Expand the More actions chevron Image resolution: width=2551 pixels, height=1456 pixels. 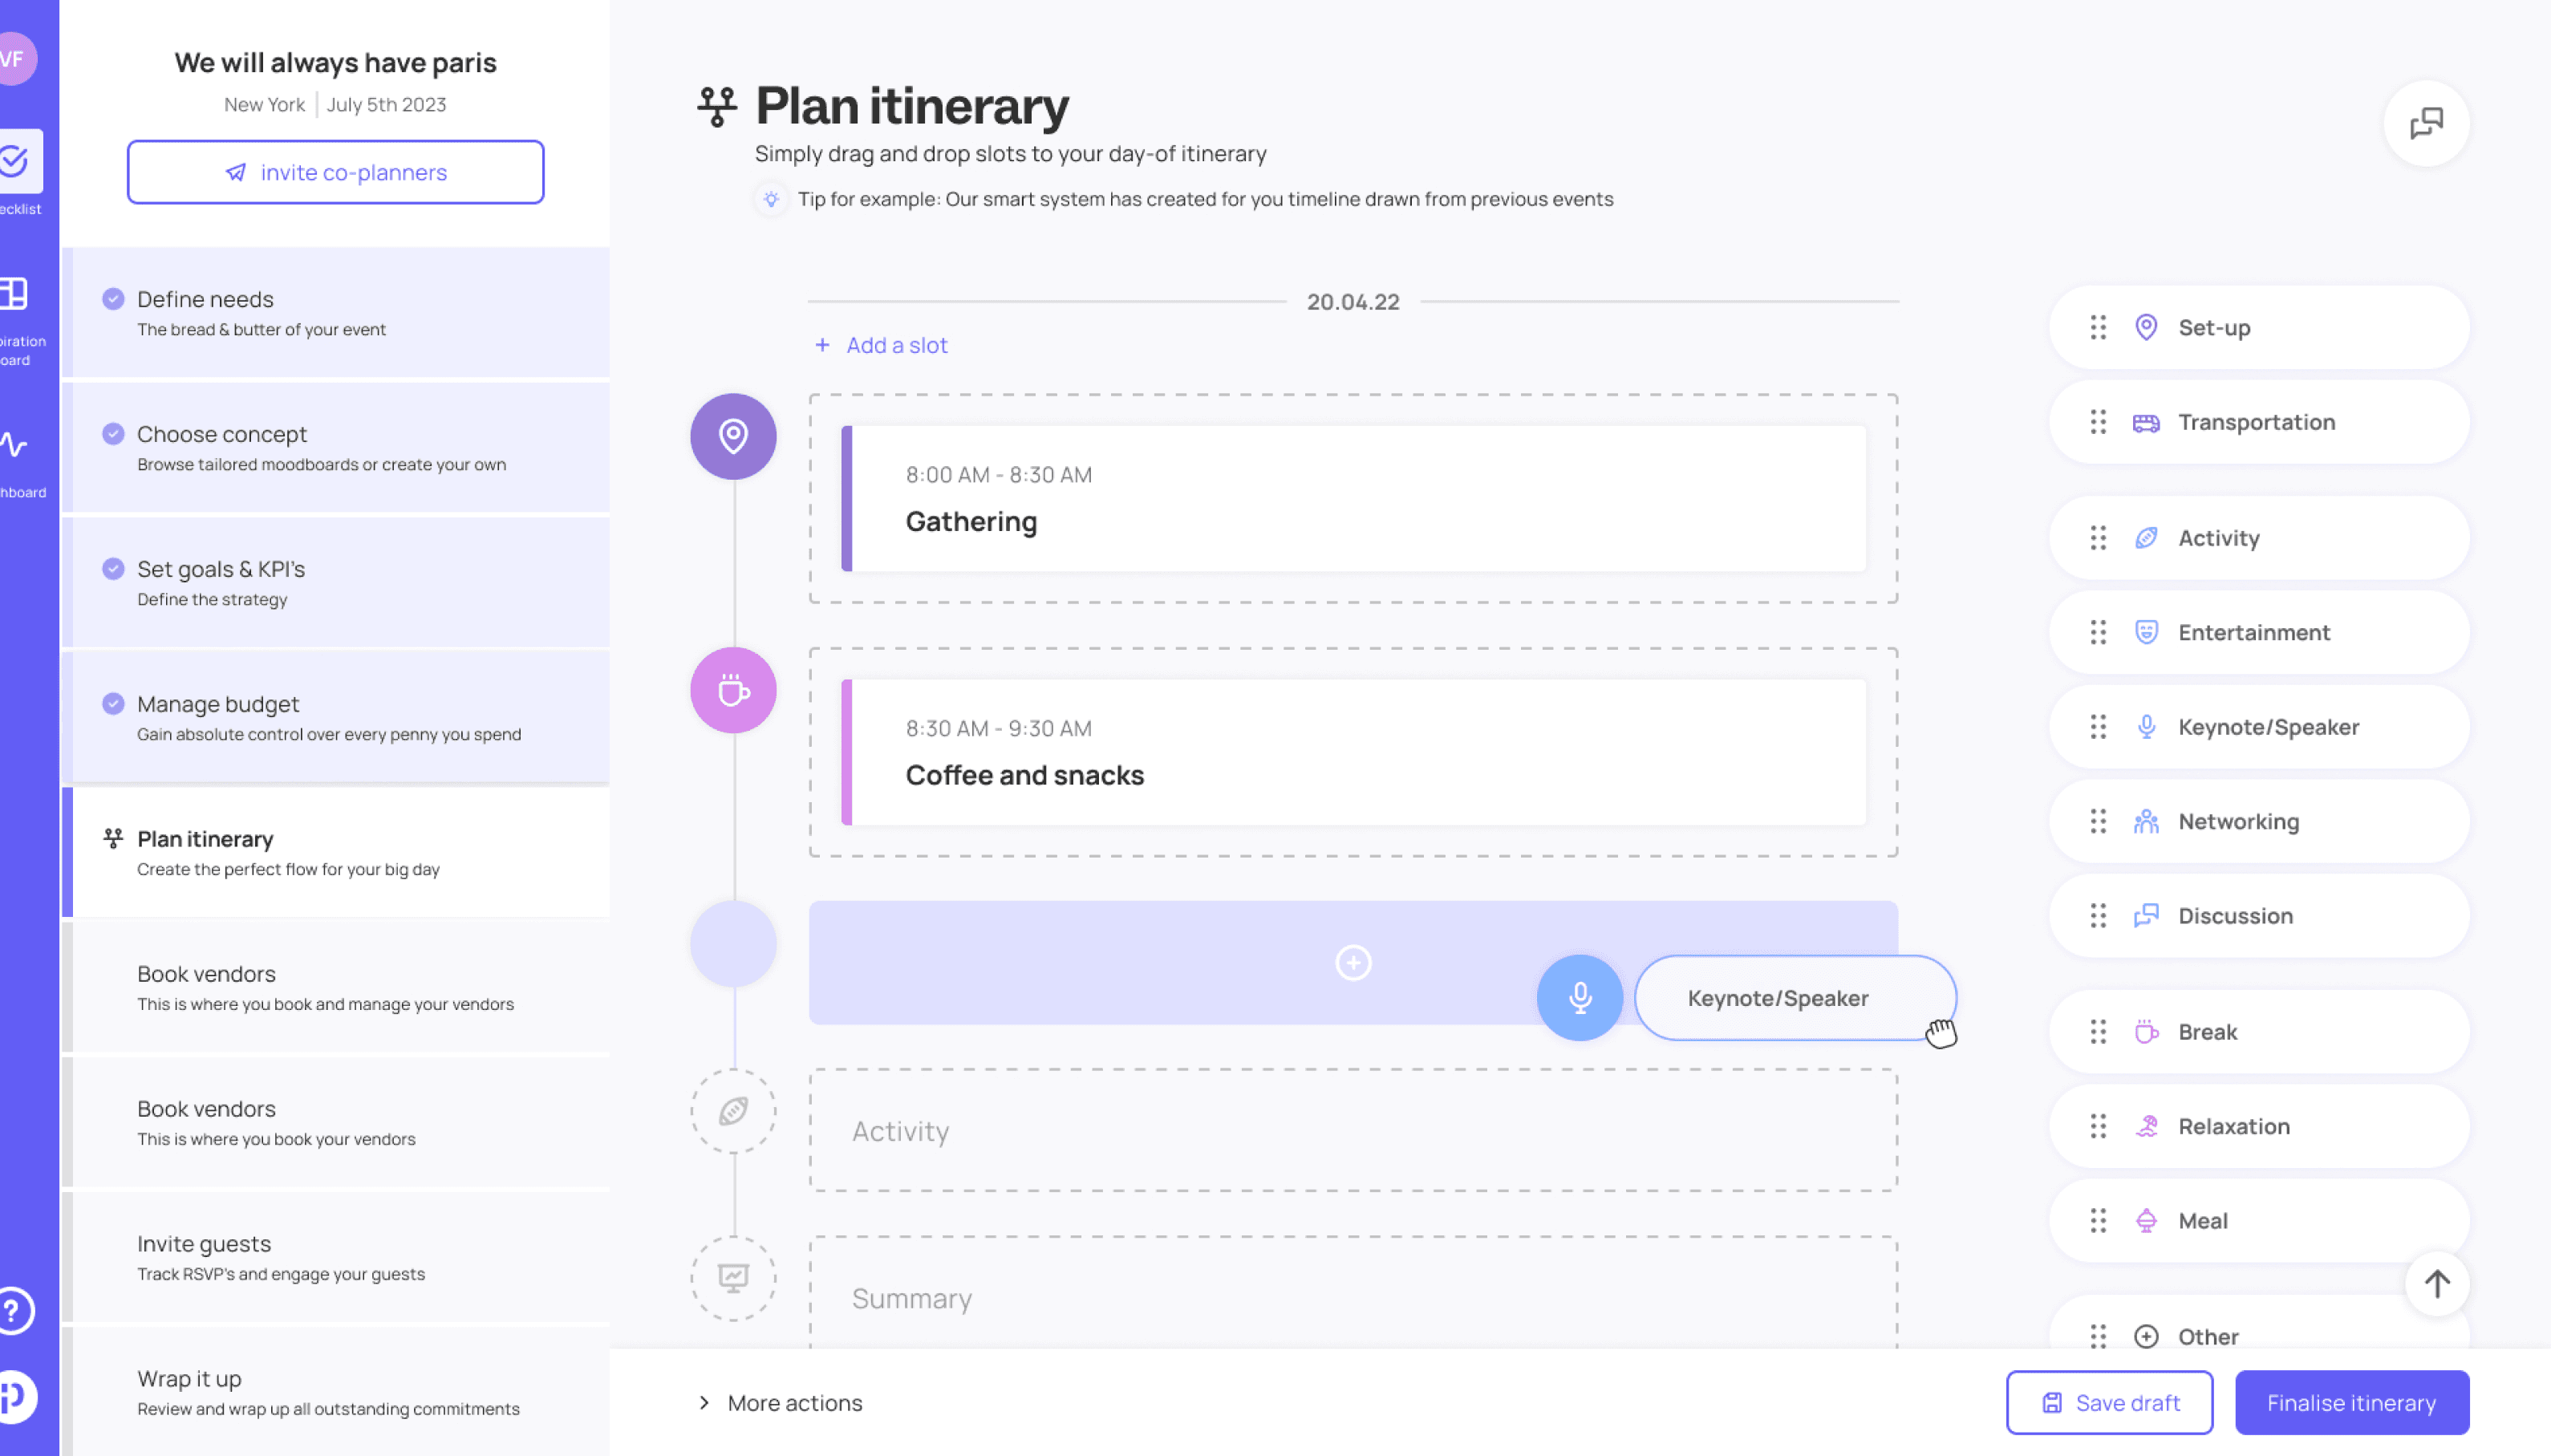pos(704,1403)
